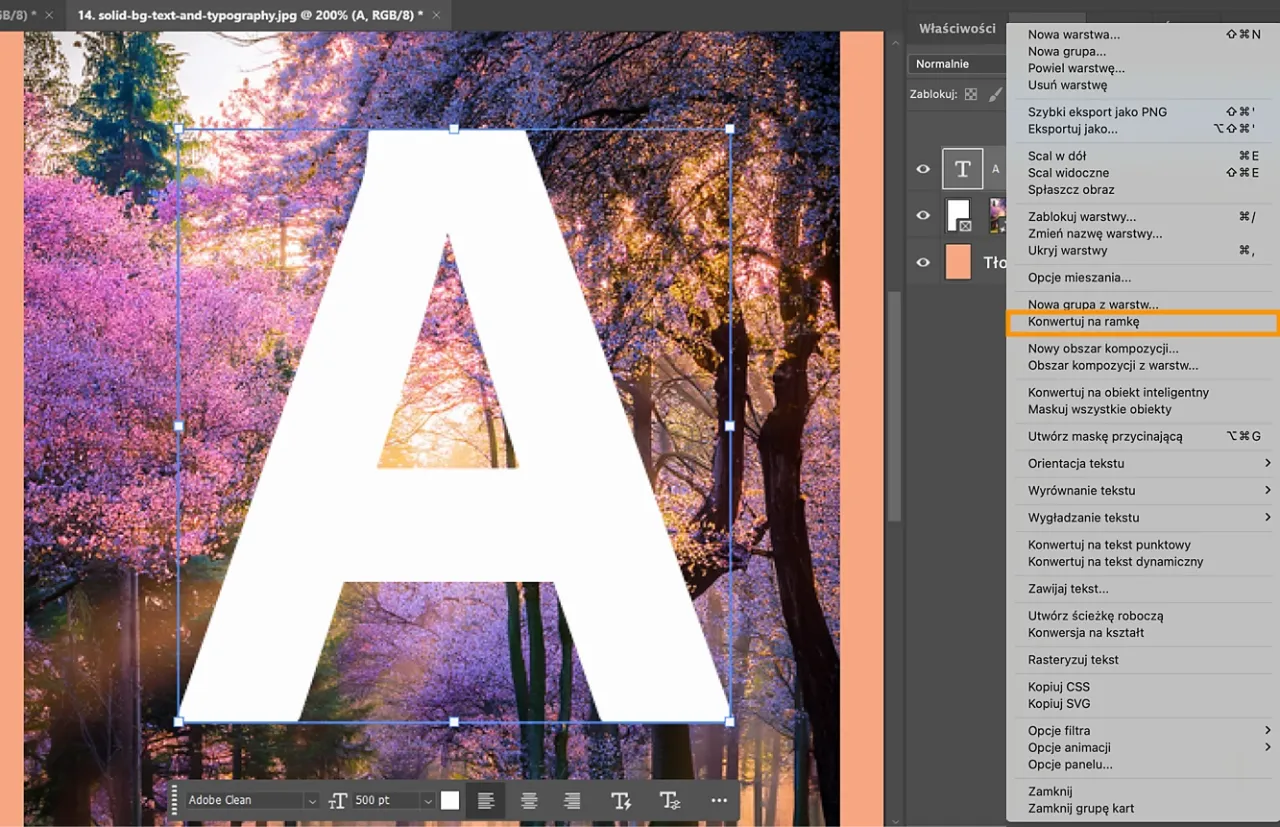Click the layer mask thumbnail

coord(957,214)
